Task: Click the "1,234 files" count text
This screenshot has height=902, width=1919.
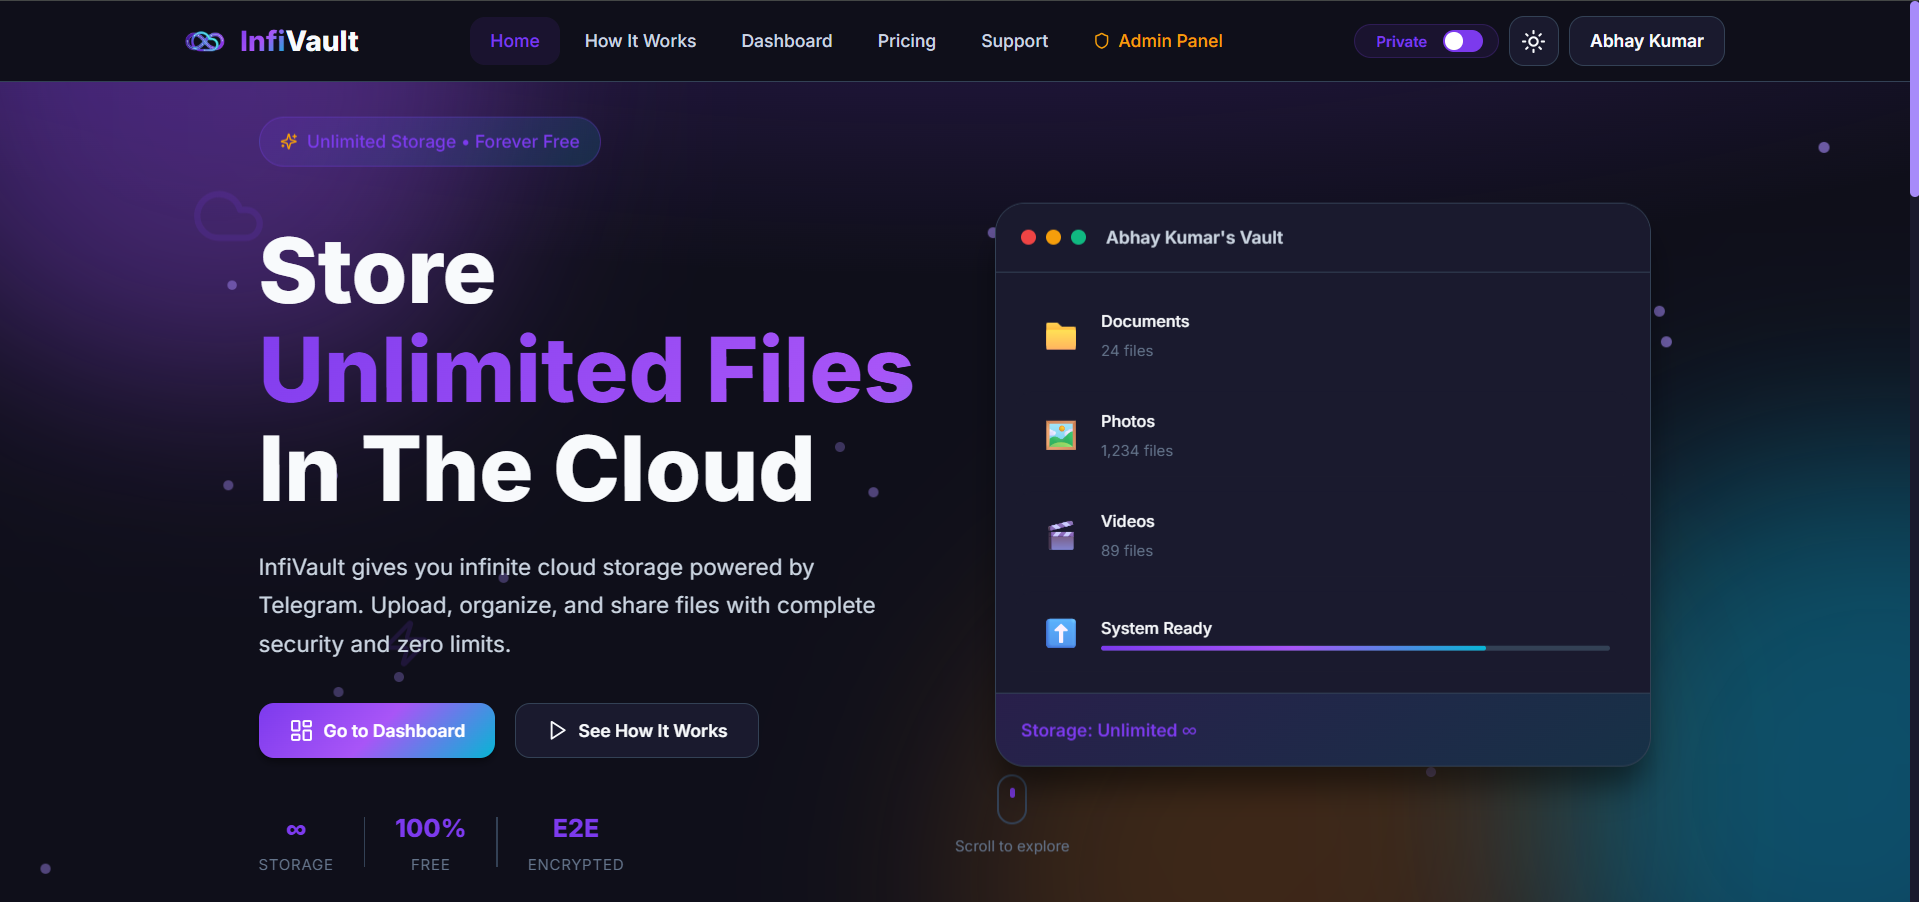Action: 1137,451
